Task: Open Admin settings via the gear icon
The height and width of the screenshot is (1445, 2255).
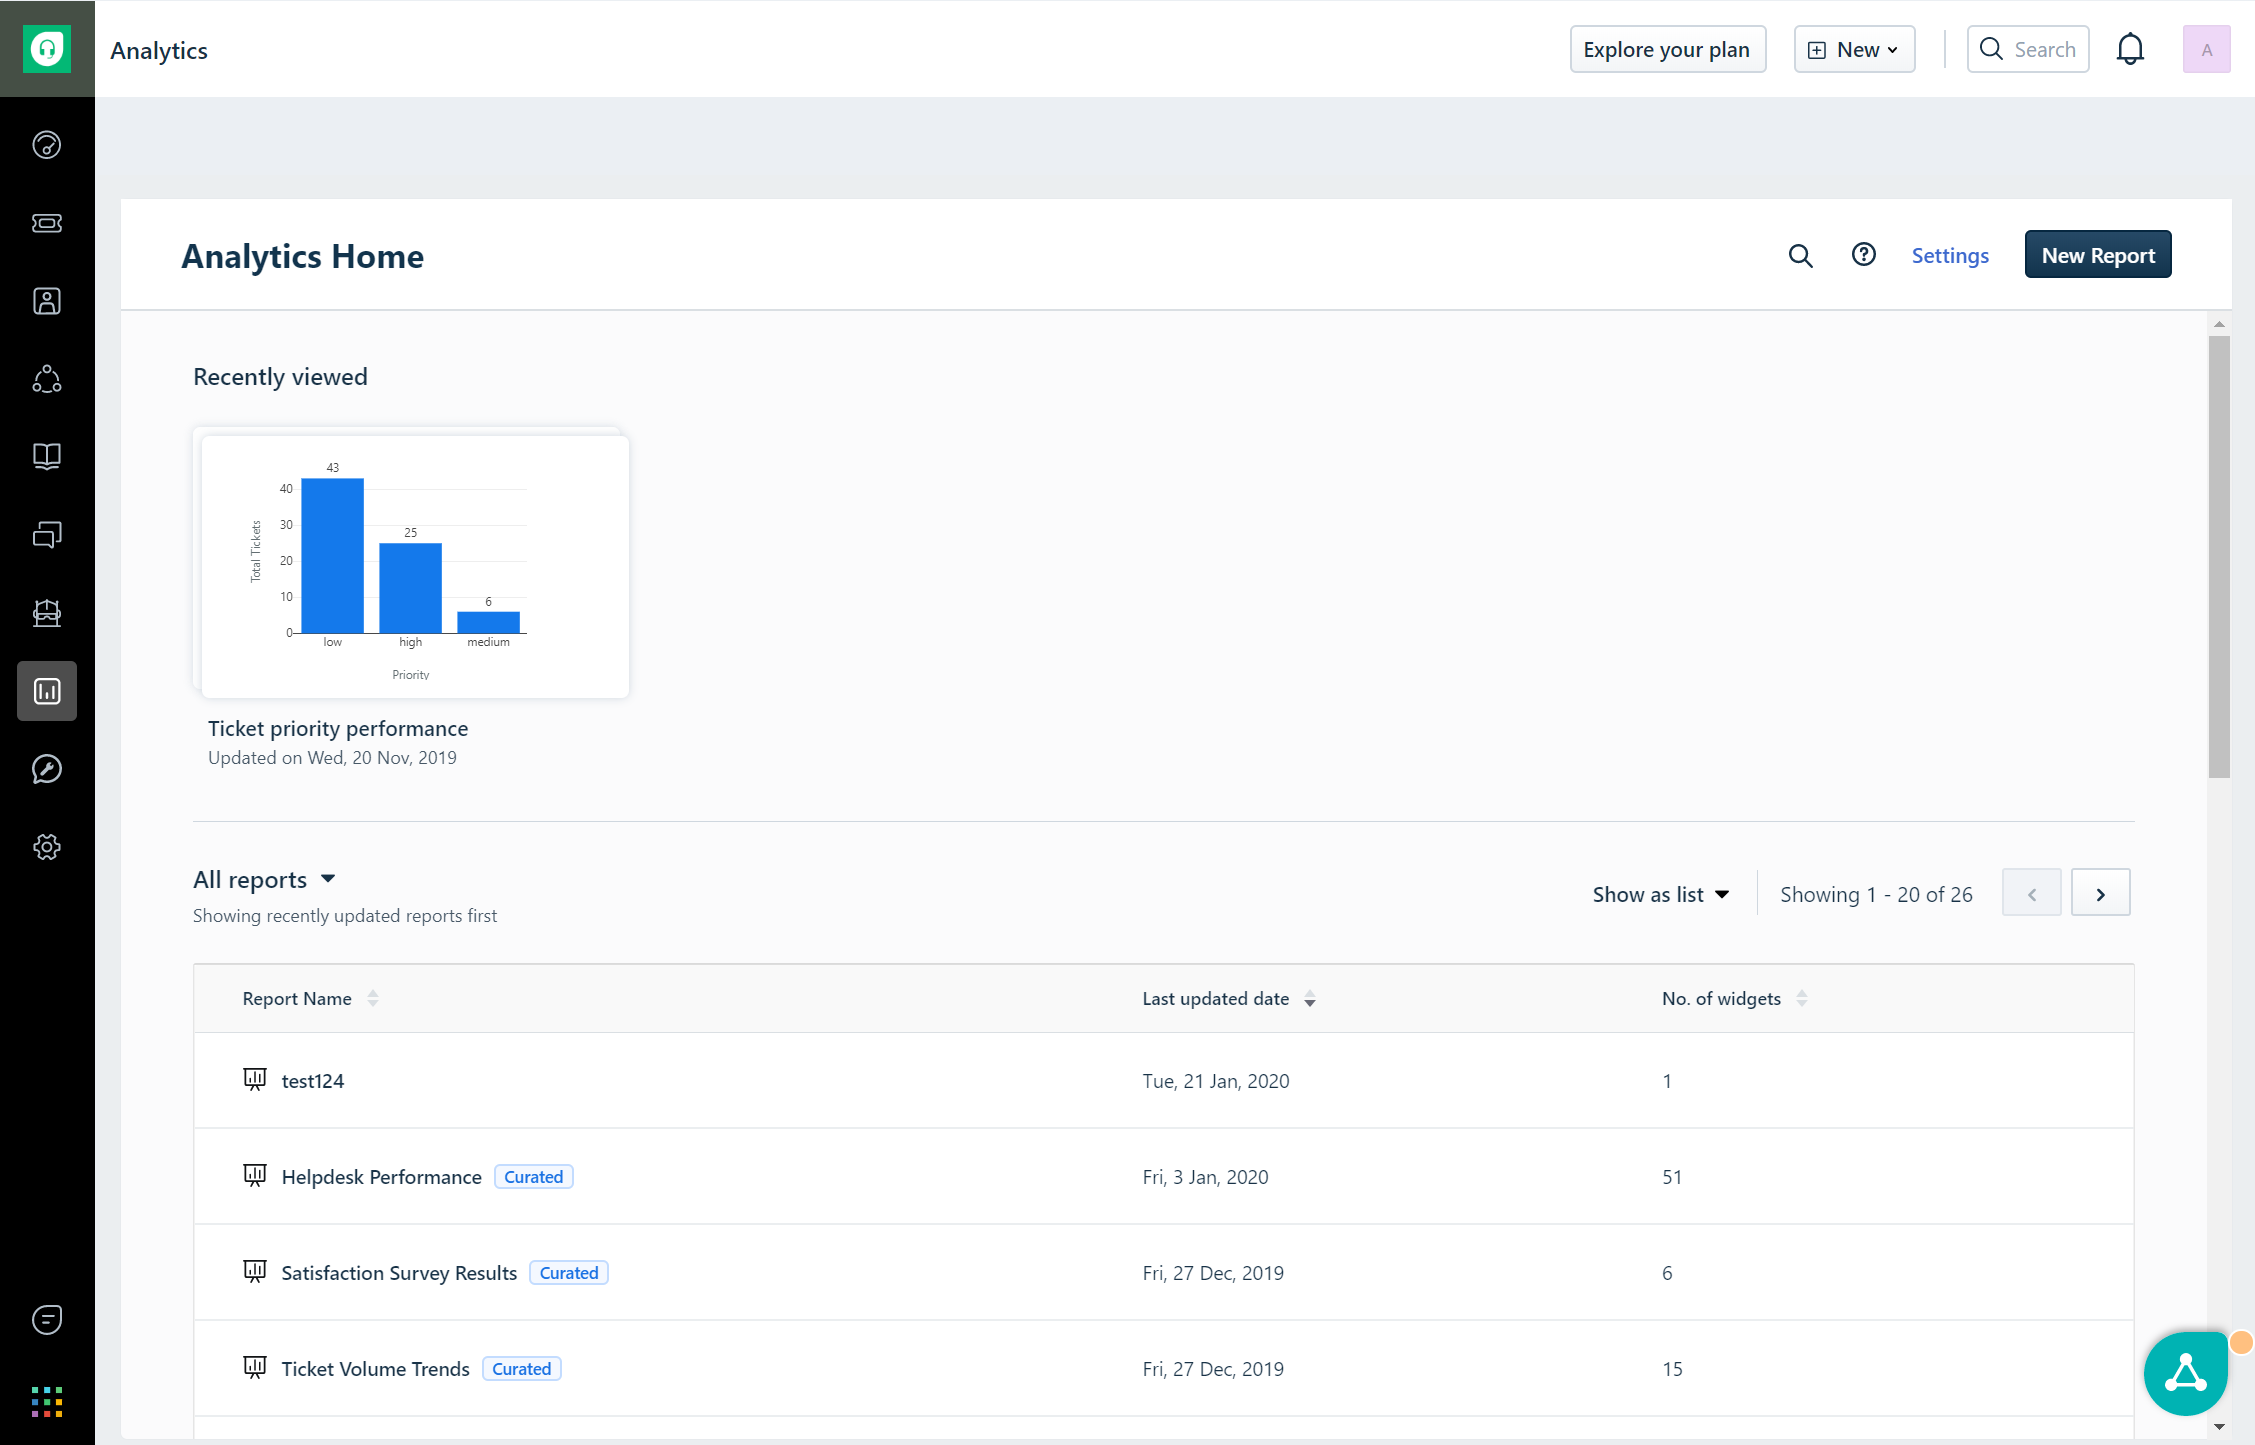Action: click(x=47, y=846)
